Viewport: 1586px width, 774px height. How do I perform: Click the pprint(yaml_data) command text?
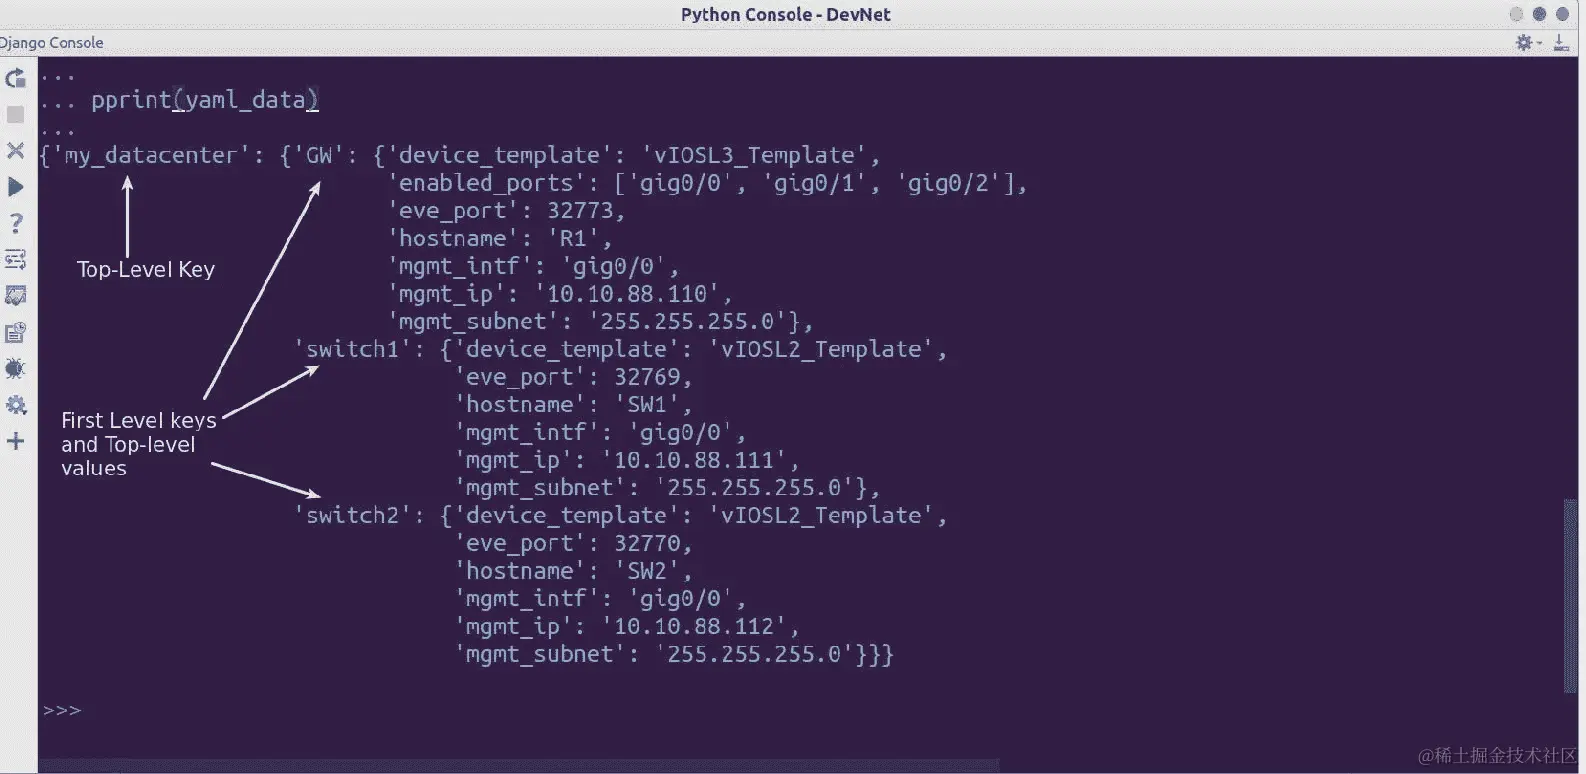(205, 100)
